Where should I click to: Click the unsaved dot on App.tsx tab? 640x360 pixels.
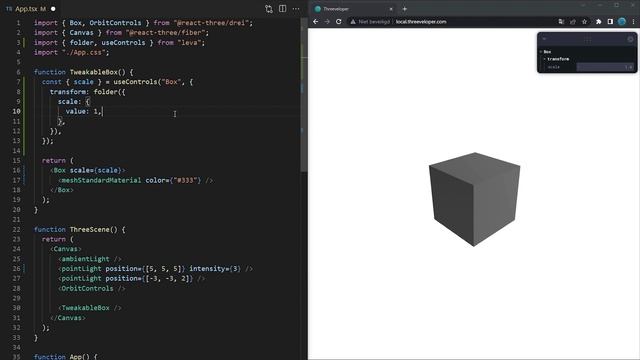[53, 9]
